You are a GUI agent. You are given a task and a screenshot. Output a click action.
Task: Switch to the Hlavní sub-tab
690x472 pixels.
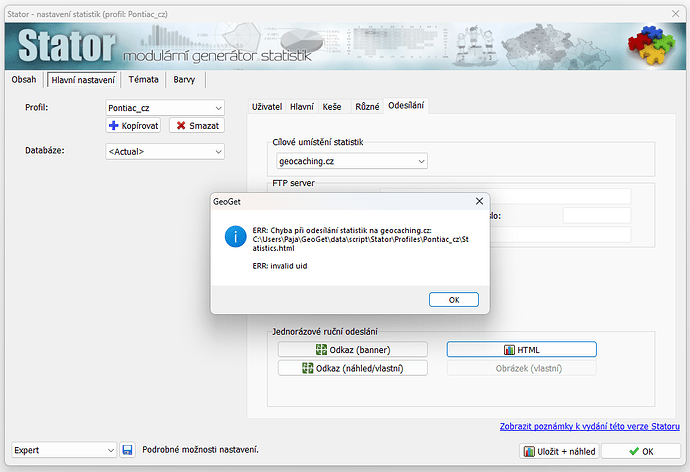[x=302, y=106]
